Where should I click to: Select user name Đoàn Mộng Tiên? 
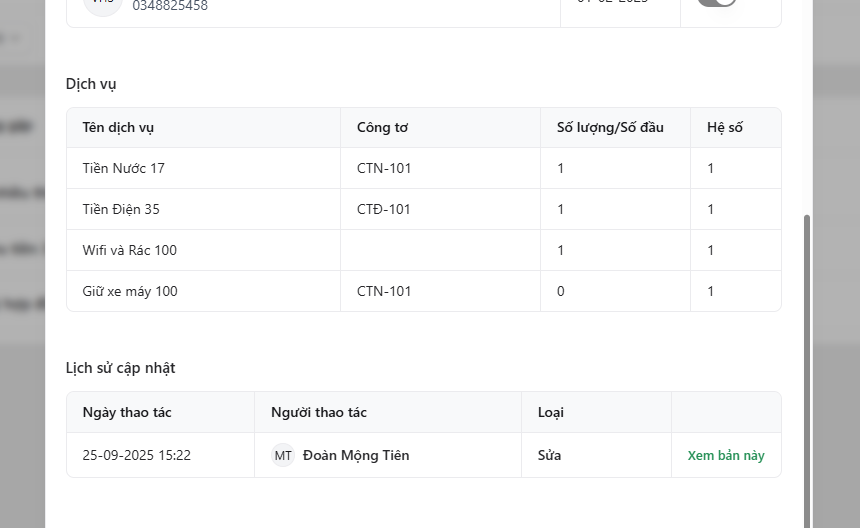coord(356,455)
